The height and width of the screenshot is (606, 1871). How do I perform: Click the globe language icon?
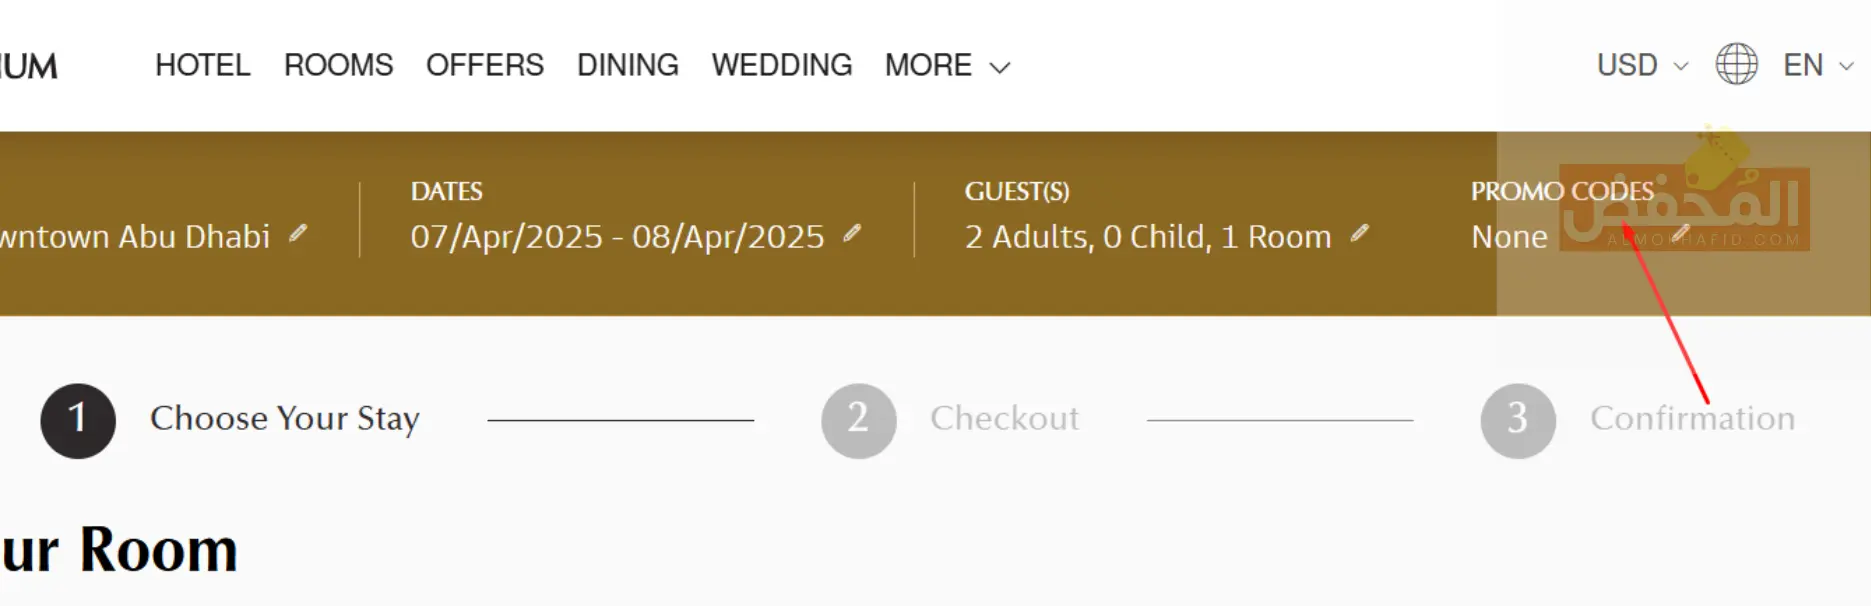click(x=1736, y=65)
